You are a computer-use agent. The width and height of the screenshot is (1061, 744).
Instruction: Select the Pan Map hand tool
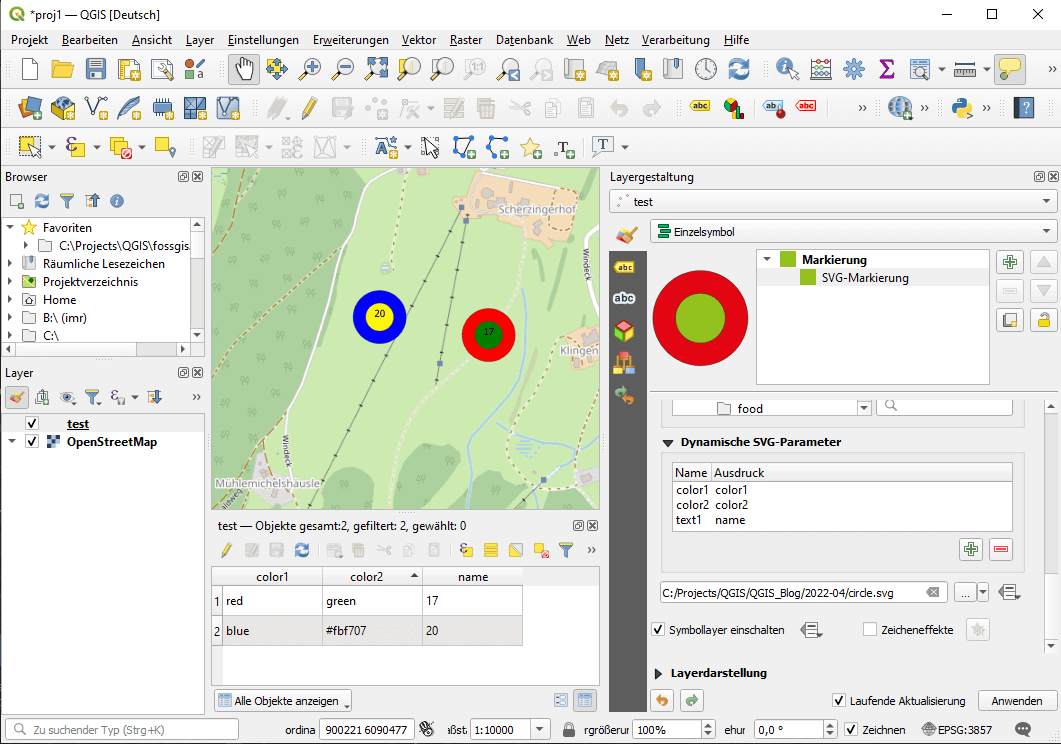[x=243, y=69]
